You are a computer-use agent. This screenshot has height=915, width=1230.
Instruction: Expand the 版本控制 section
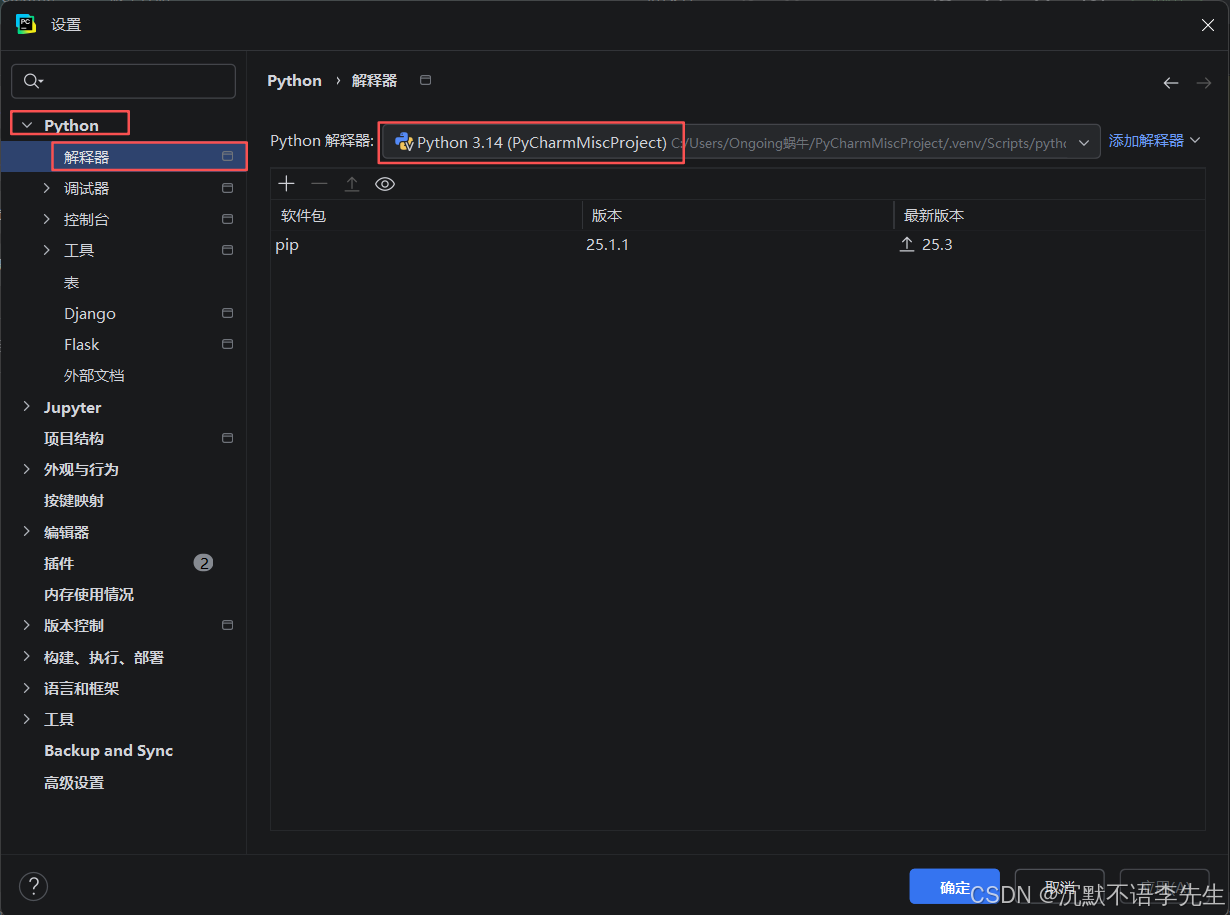click(26, 625)
